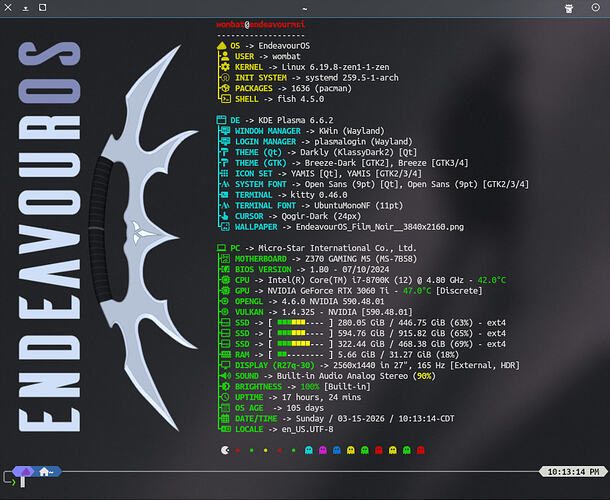Click the Pac-Man icon in the color row
610x500 pixels.
point(225,450)
